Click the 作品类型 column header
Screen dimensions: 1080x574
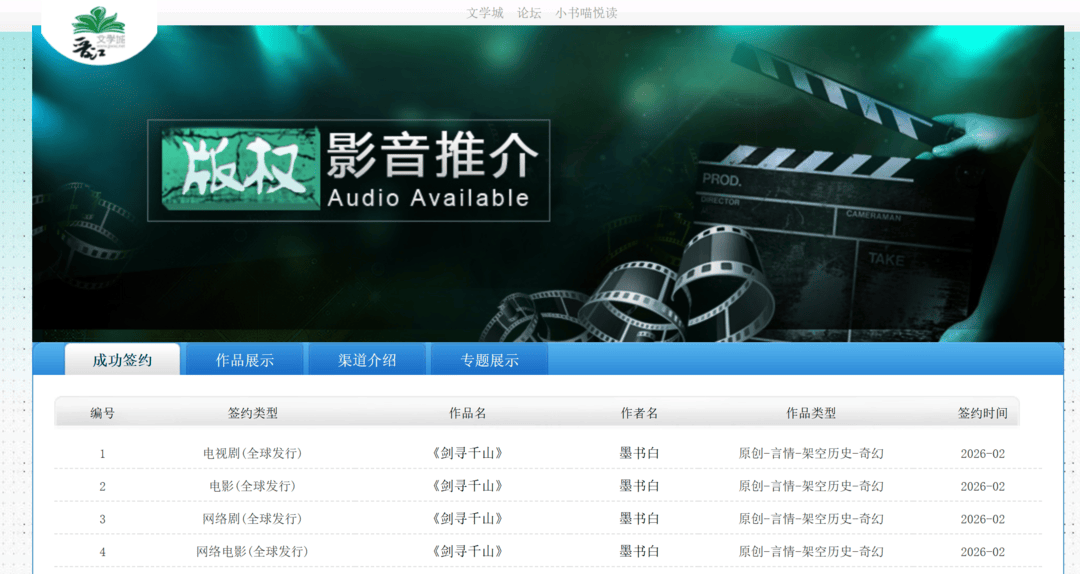click(811, 413)
